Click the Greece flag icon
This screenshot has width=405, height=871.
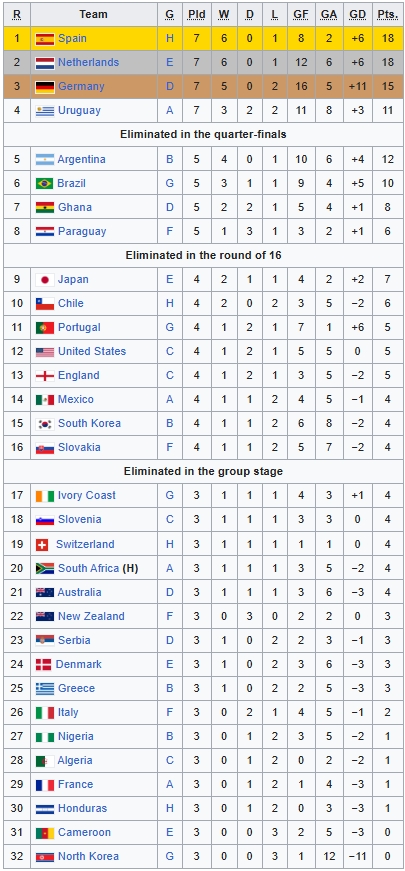[x=44, y=688]
